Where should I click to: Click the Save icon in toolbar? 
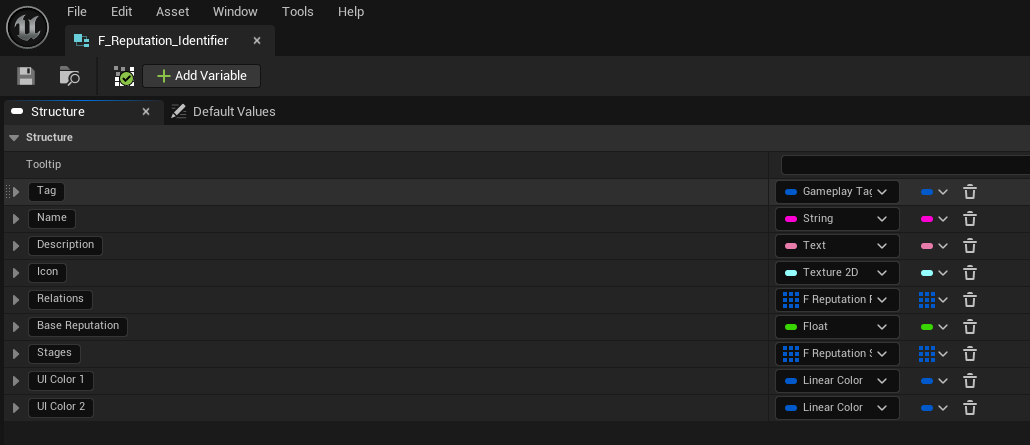point(26,76)
